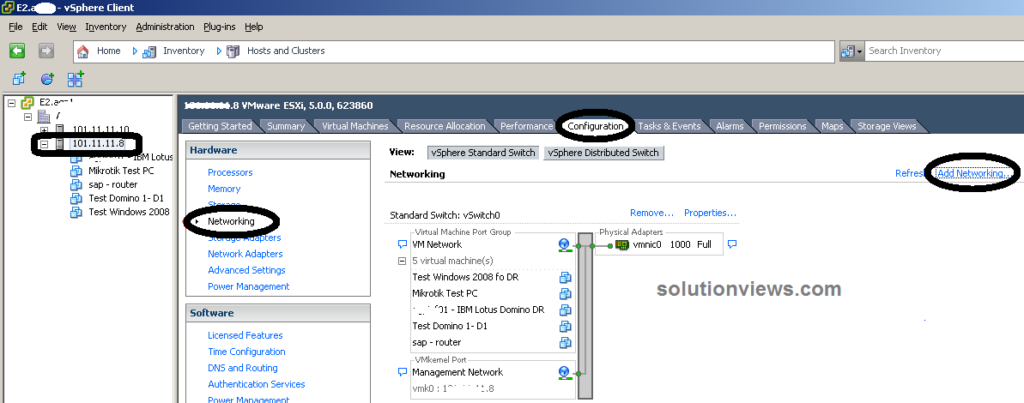Select vSphere Distributed Switch view
This screenshot has width=1024, height=403.
pyautogui.click(x=603, y=153)
